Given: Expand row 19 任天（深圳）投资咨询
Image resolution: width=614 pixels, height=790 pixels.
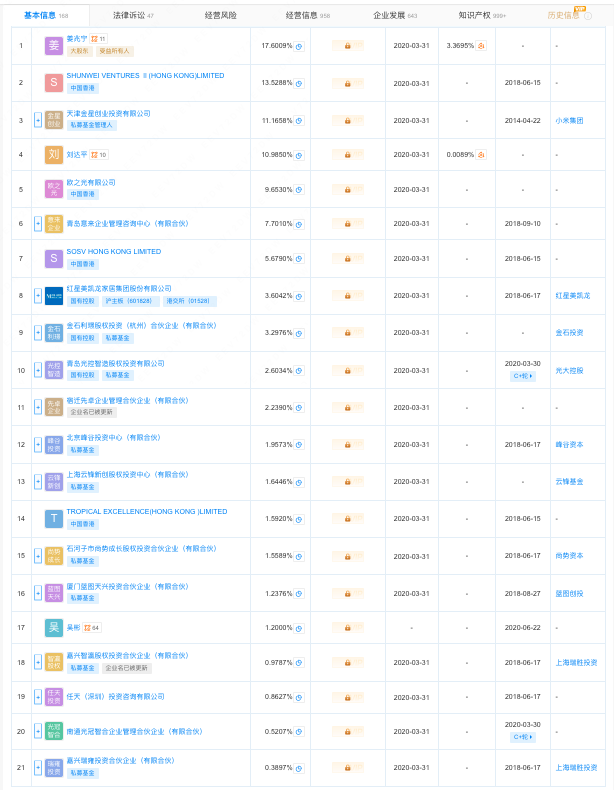Looking at the screenshot, I should 38,697.
